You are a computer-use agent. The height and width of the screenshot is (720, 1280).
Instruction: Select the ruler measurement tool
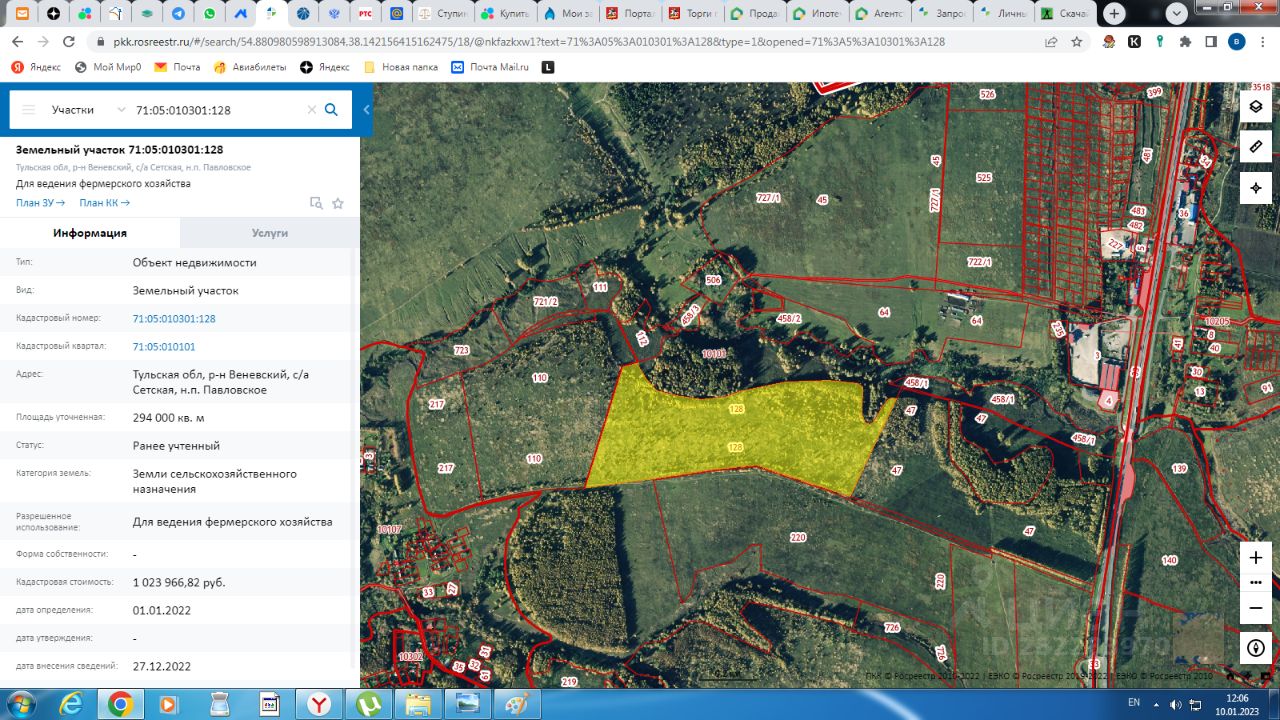pos(1256,147)
